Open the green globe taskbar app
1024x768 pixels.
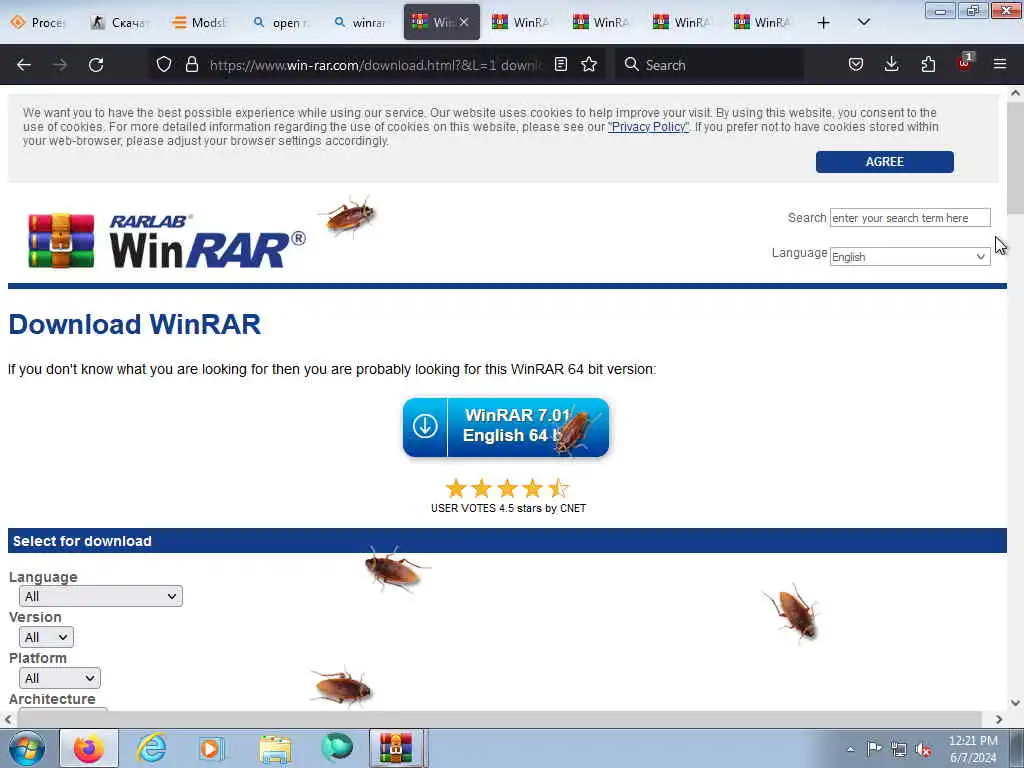coord(337,748)
